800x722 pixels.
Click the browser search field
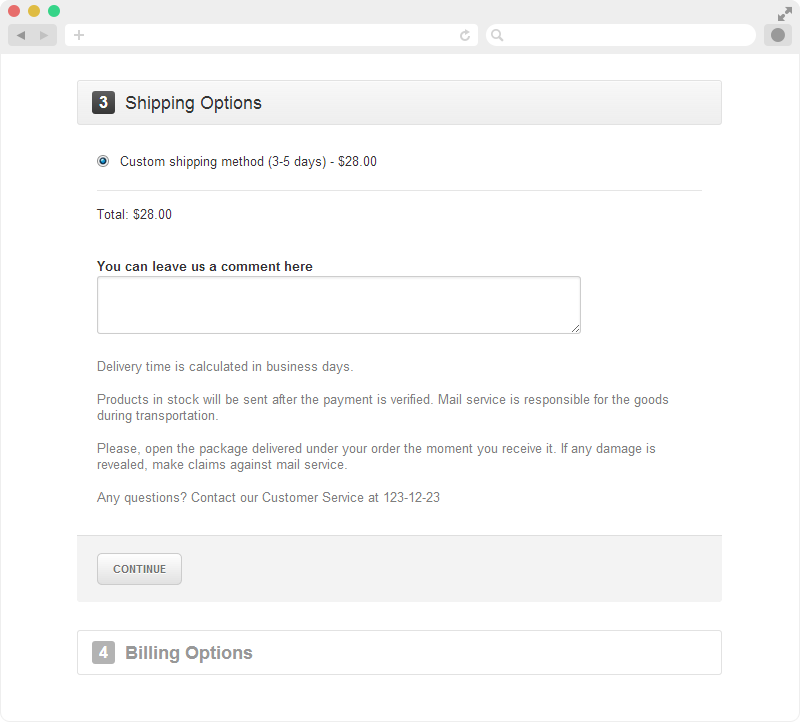point(621,35)
